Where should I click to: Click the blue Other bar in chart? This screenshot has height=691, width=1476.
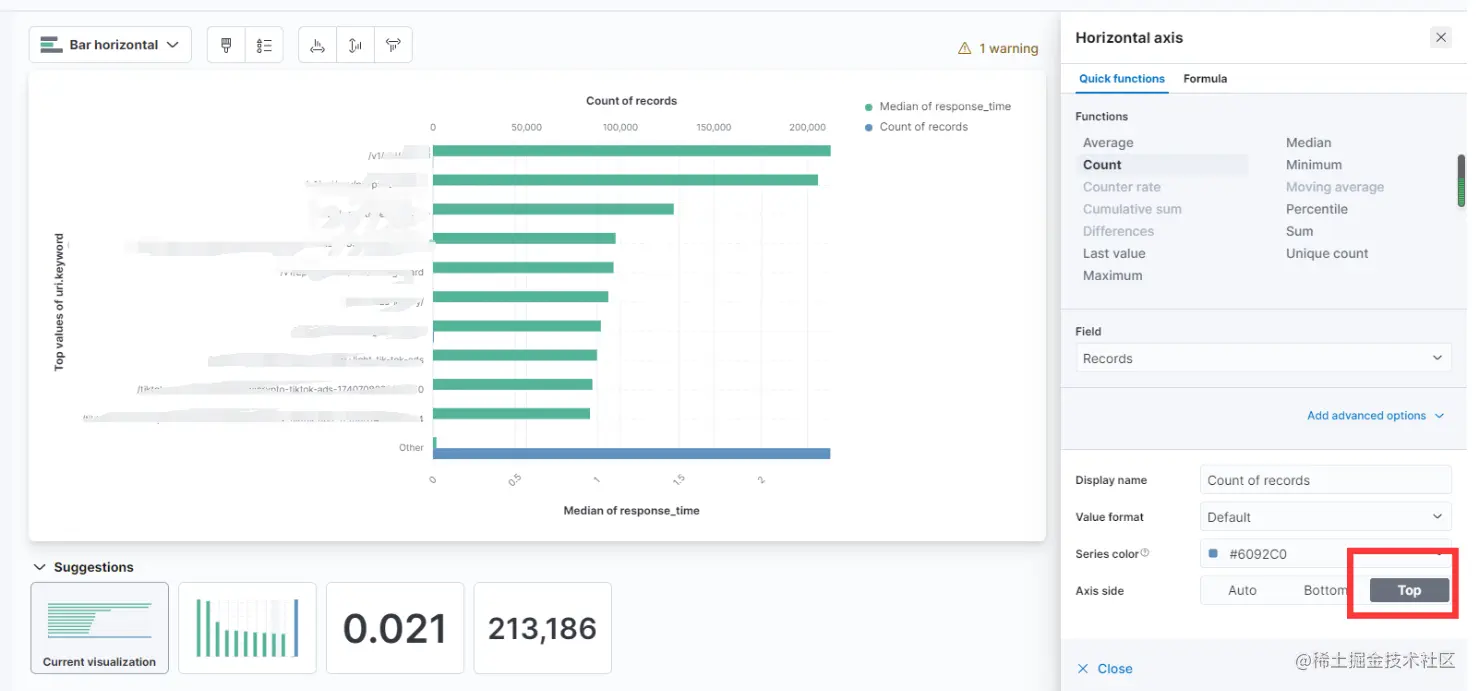coord(632,453)
